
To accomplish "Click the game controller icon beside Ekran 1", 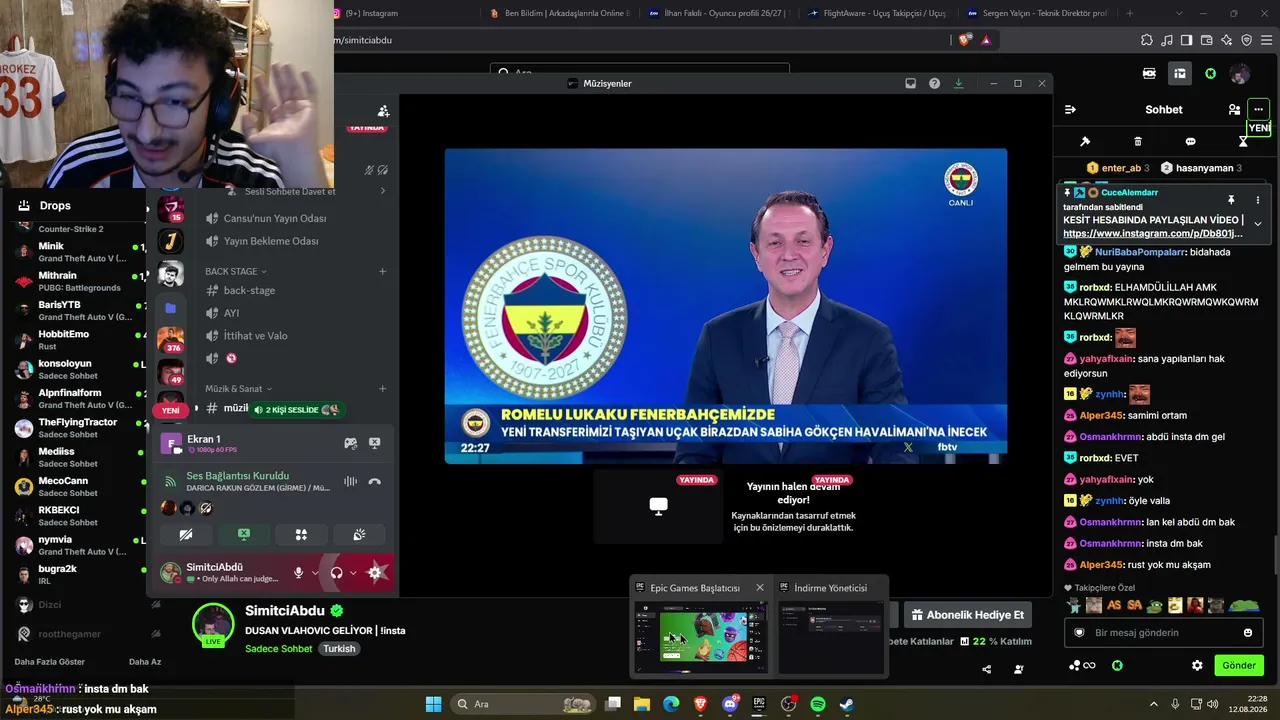I will (x=351, y=443).
